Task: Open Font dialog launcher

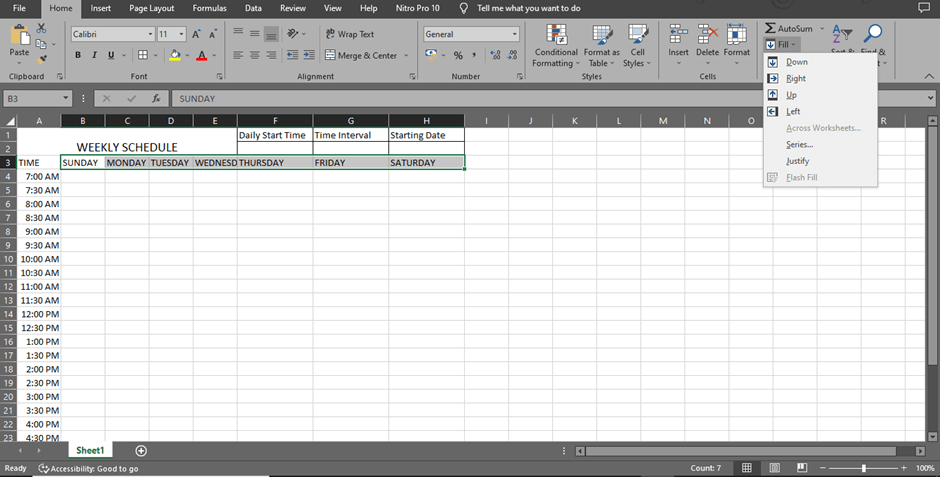Action: tap(219, 76)
